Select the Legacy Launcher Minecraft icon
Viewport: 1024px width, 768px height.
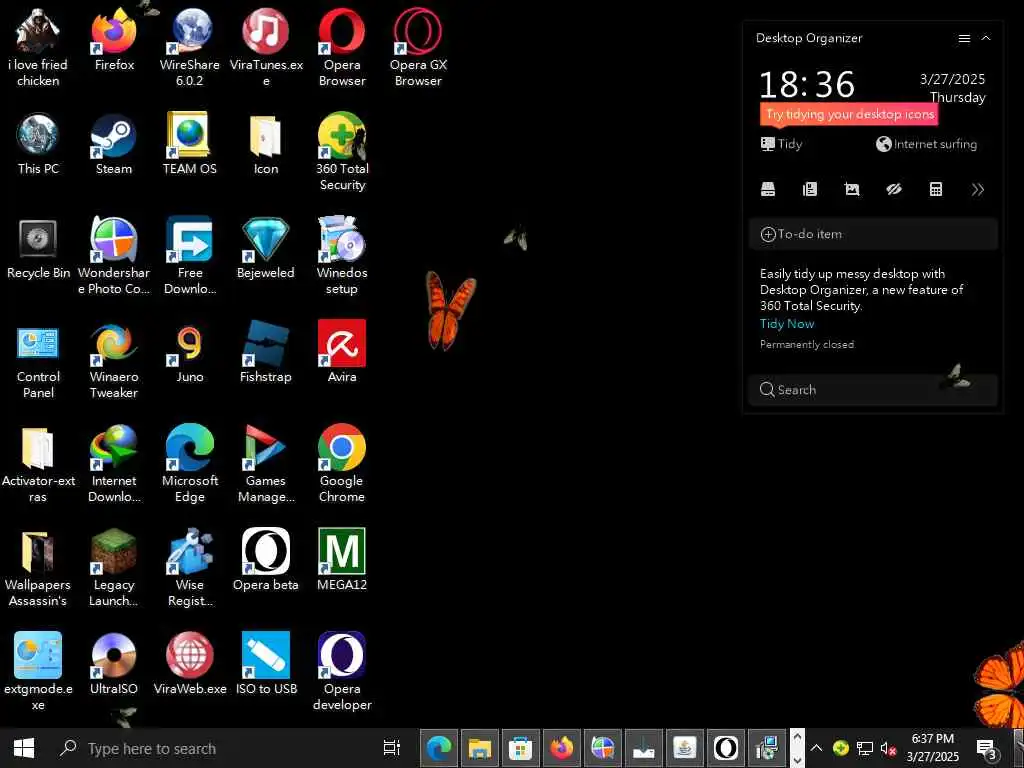coord(114,568)
